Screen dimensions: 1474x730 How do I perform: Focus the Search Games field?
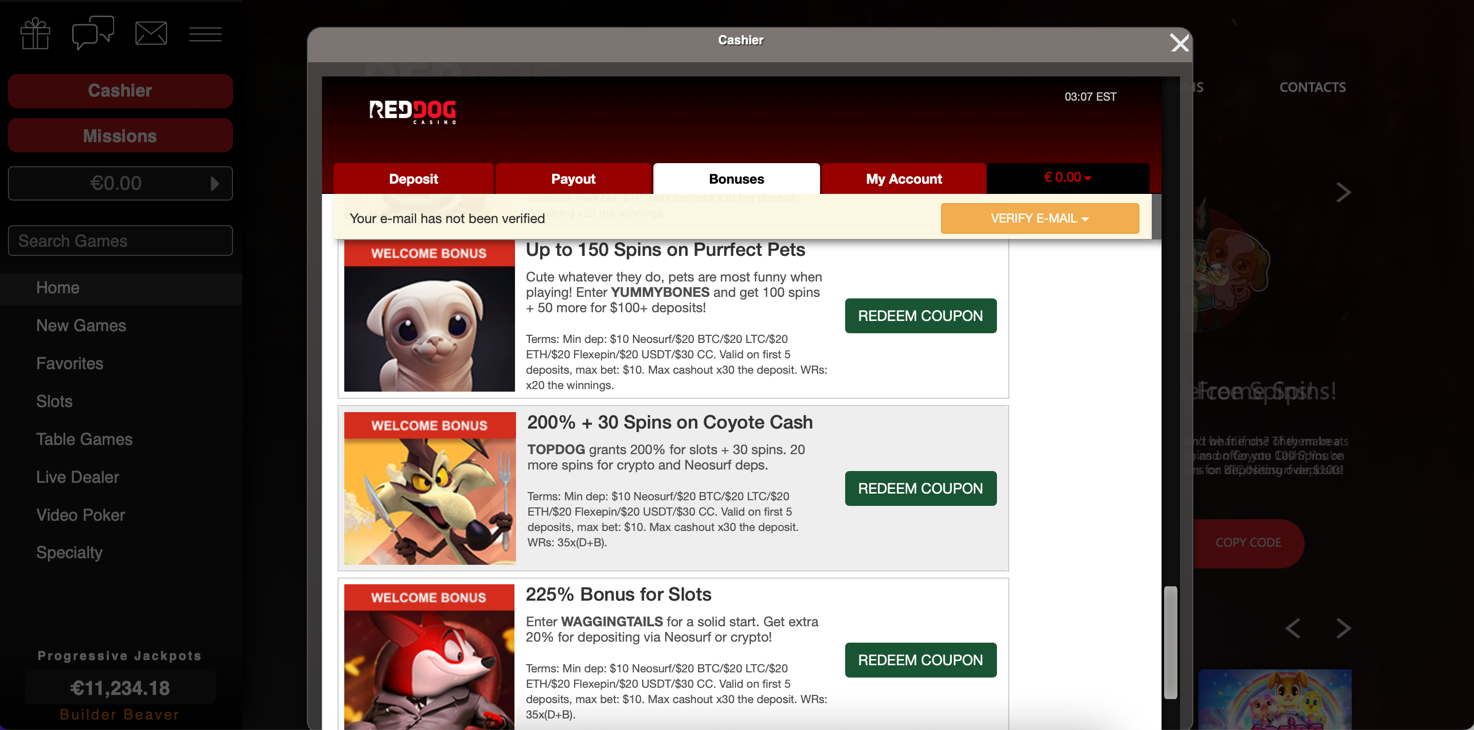pyautogui.click(x=120, y=241)
